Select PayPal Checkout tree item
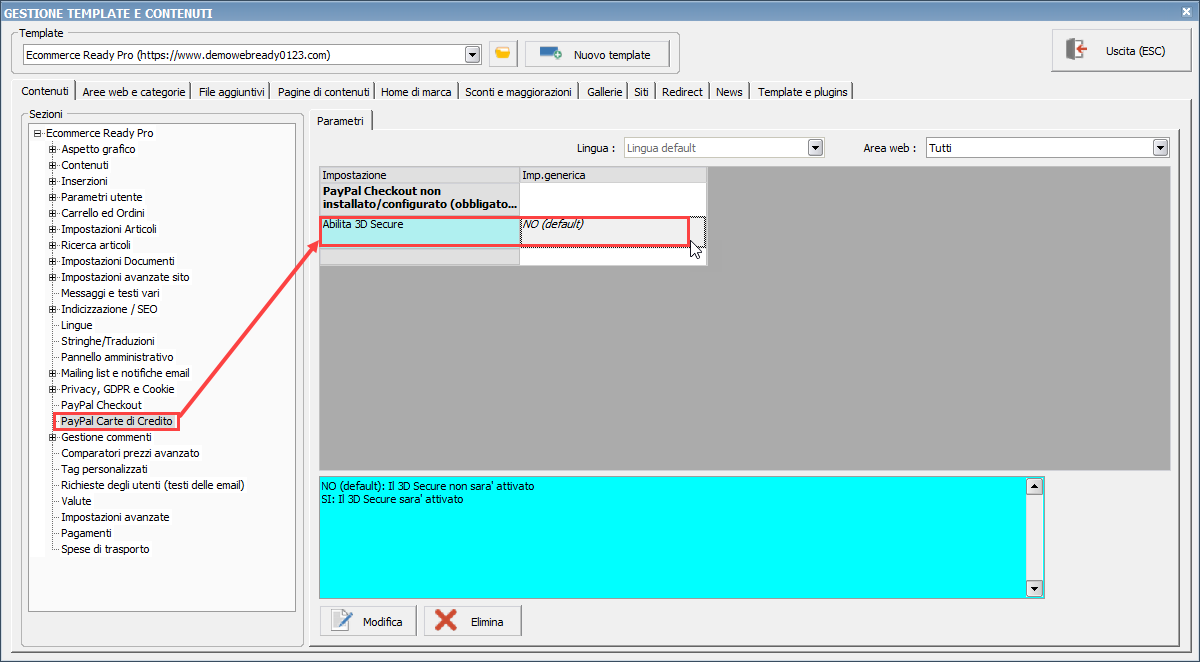This screenshot has height=662, width=1200. [x=101, y=405]
